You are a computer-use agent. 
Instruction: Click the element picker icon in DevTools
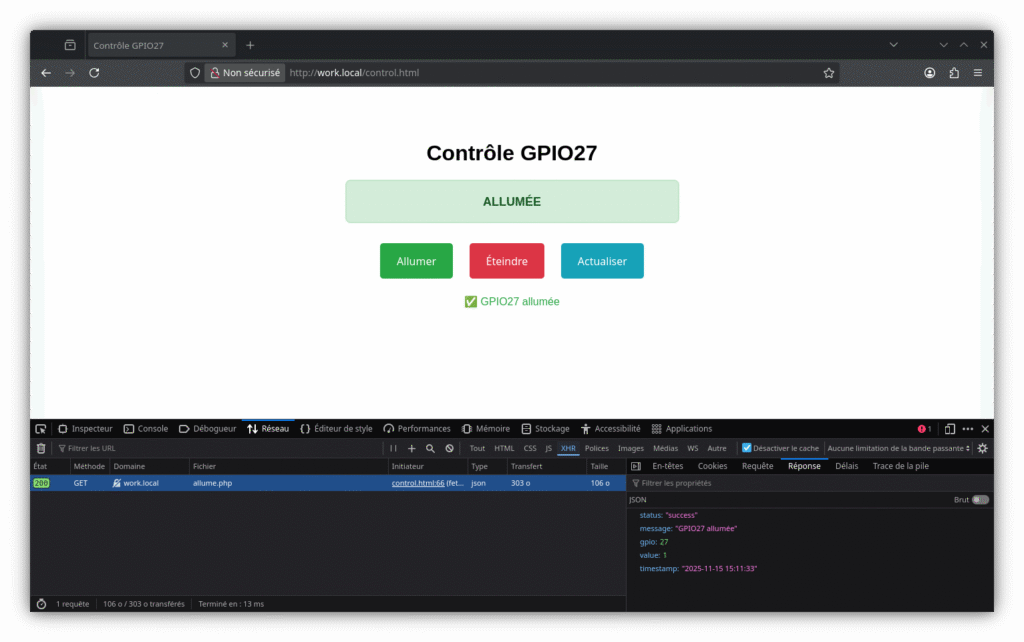[x=41, y=429]
